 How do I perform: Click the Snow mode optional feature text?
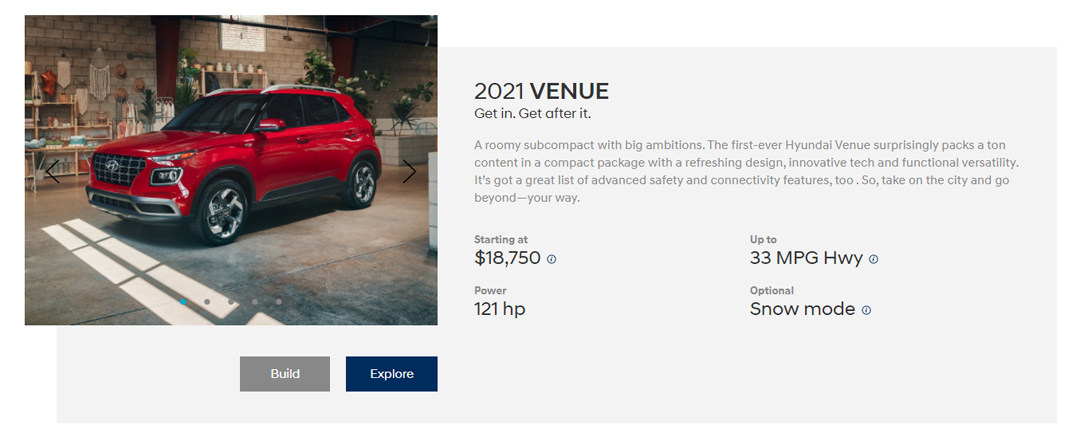pyautogui.click(x=802, y=309)
